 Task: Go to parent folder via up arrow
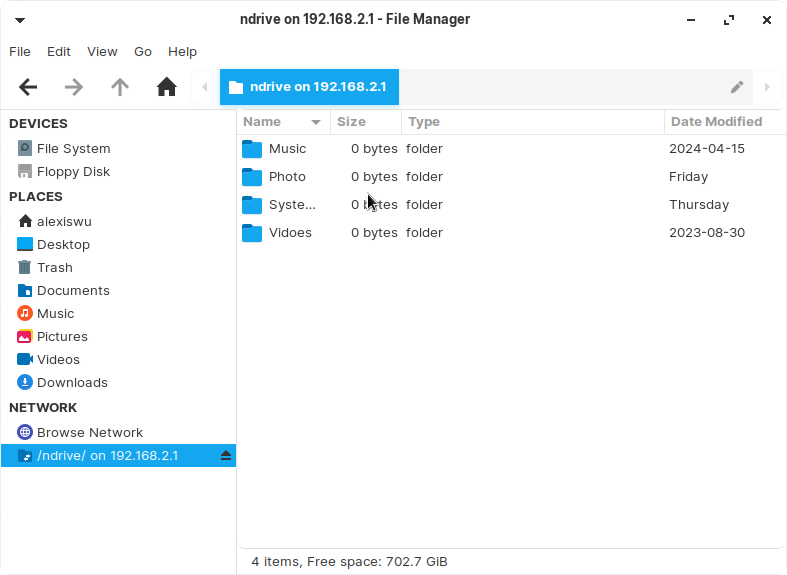pos(120,87)
